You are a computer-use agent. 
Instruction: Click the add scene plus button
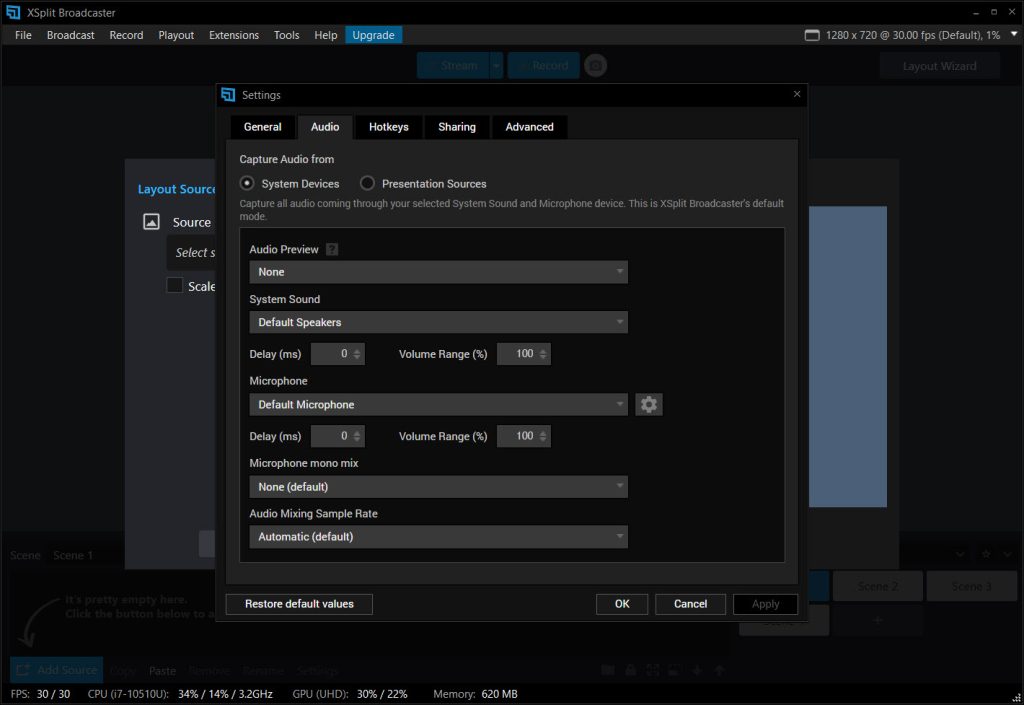878,620
